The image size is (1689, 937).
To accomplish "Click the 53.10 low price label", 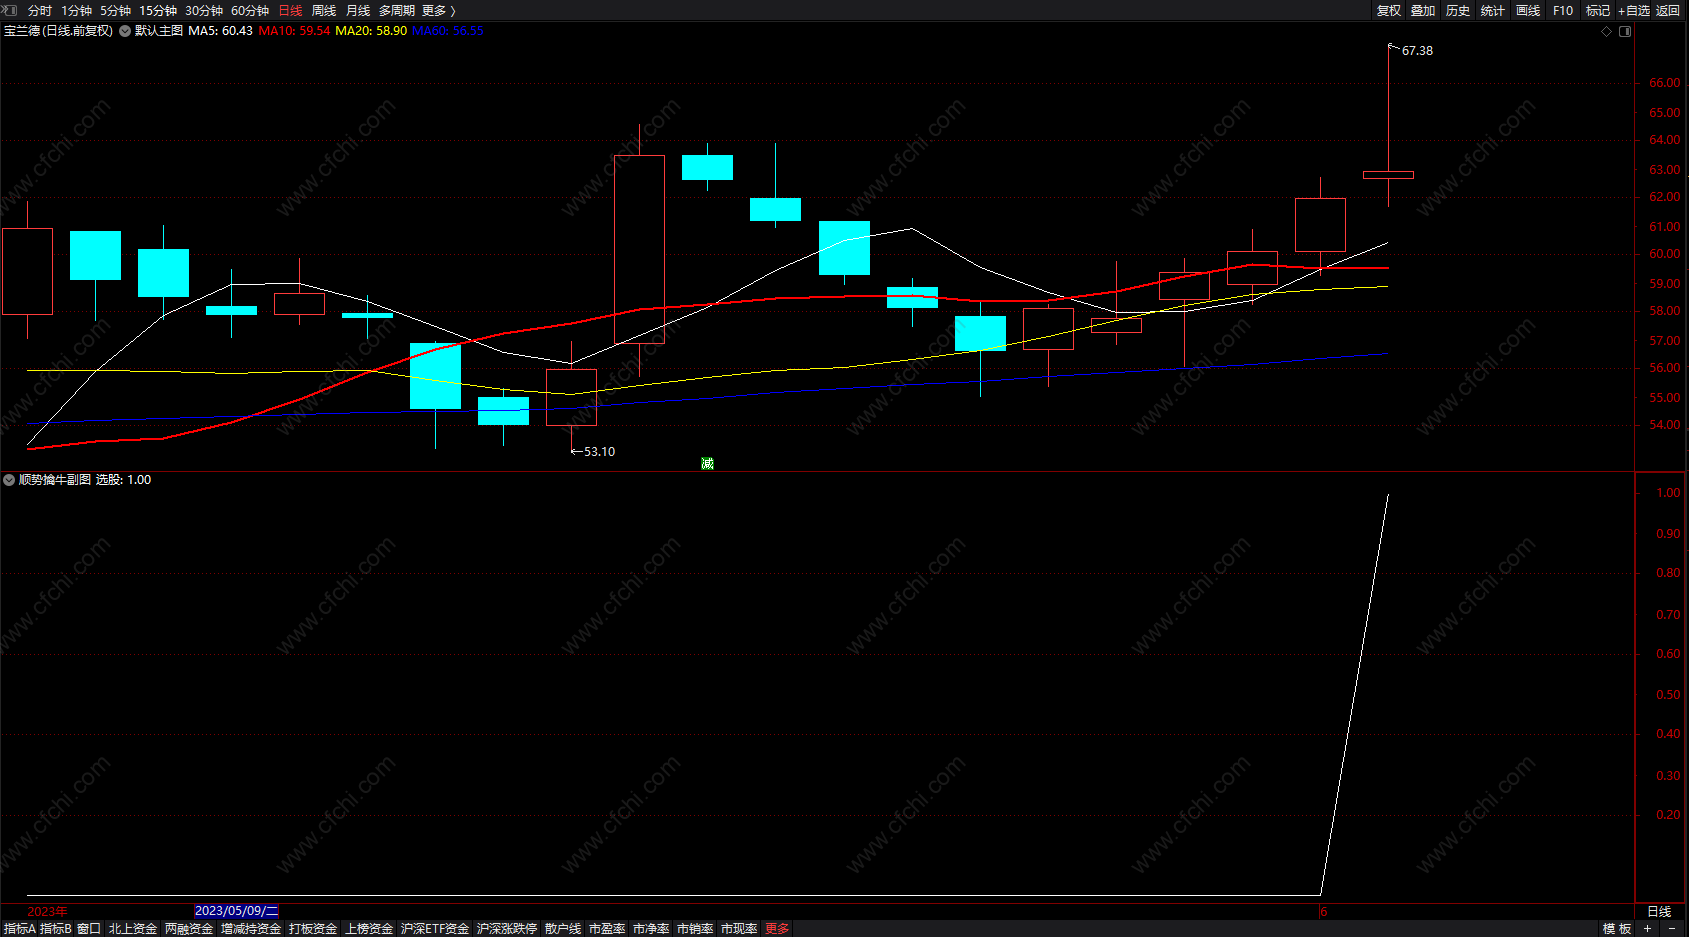I will tap(599, 452).
